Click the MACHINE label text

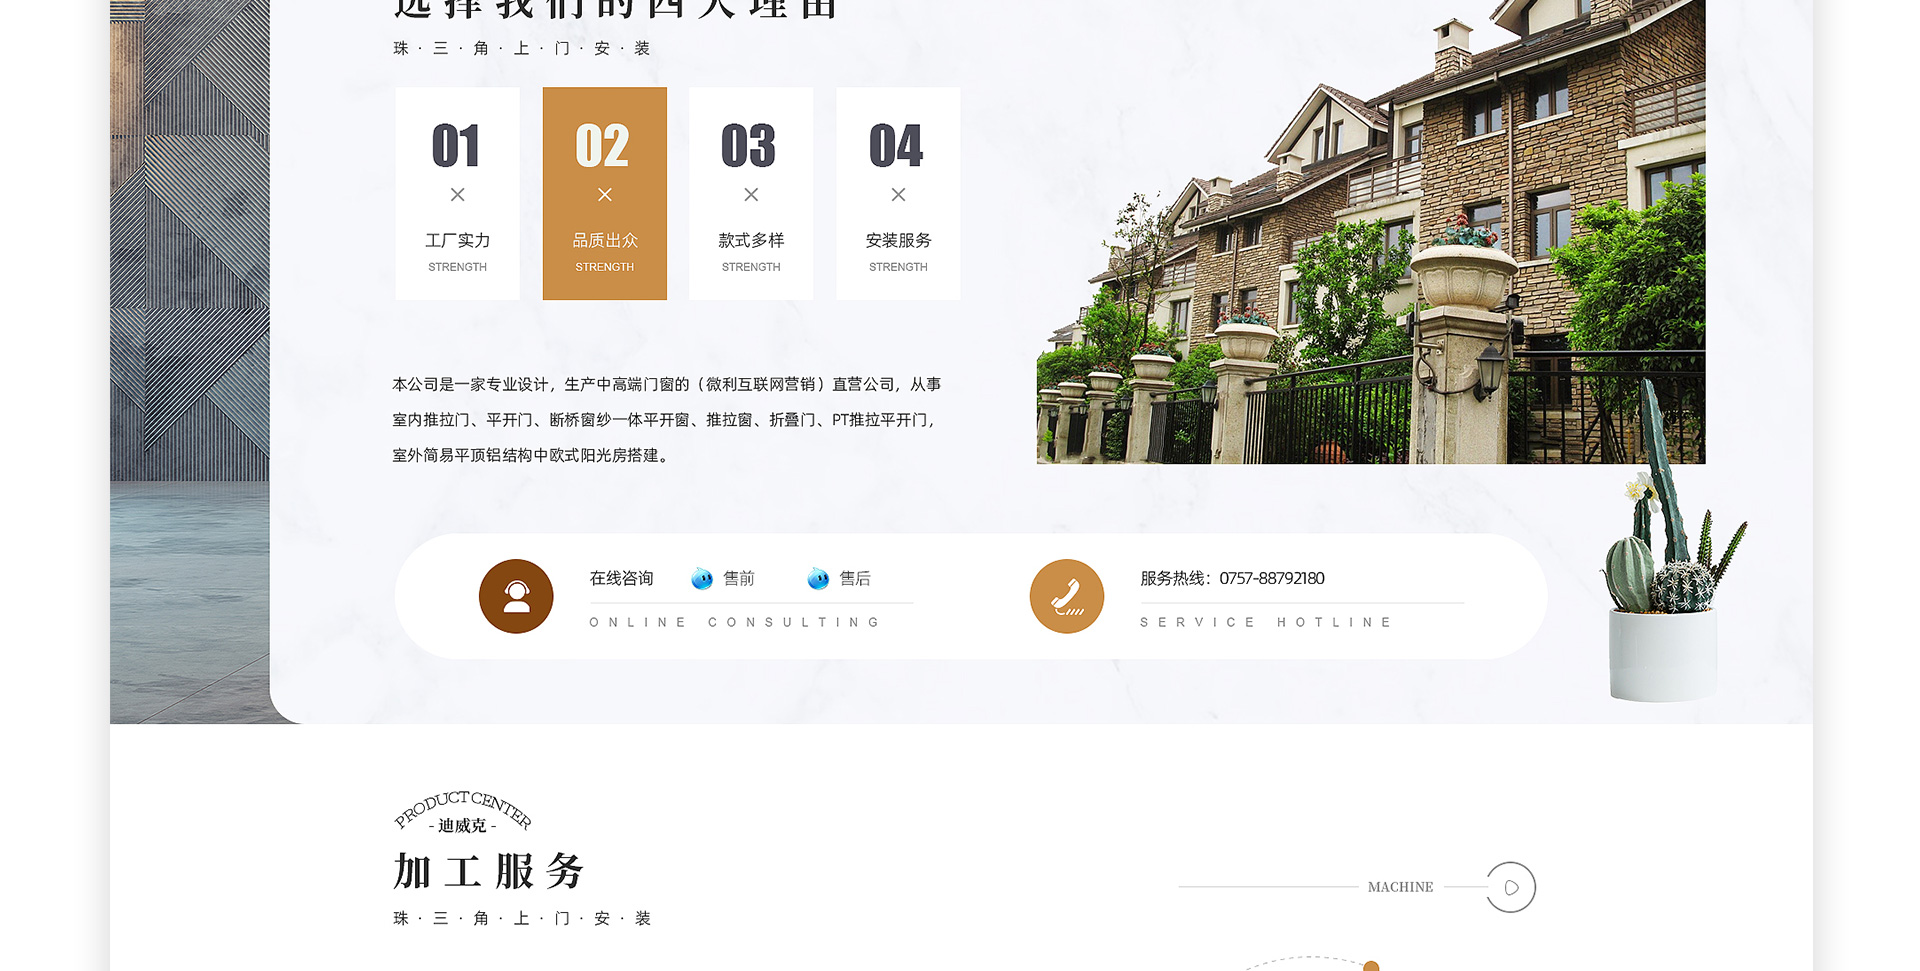(1400, 887)
